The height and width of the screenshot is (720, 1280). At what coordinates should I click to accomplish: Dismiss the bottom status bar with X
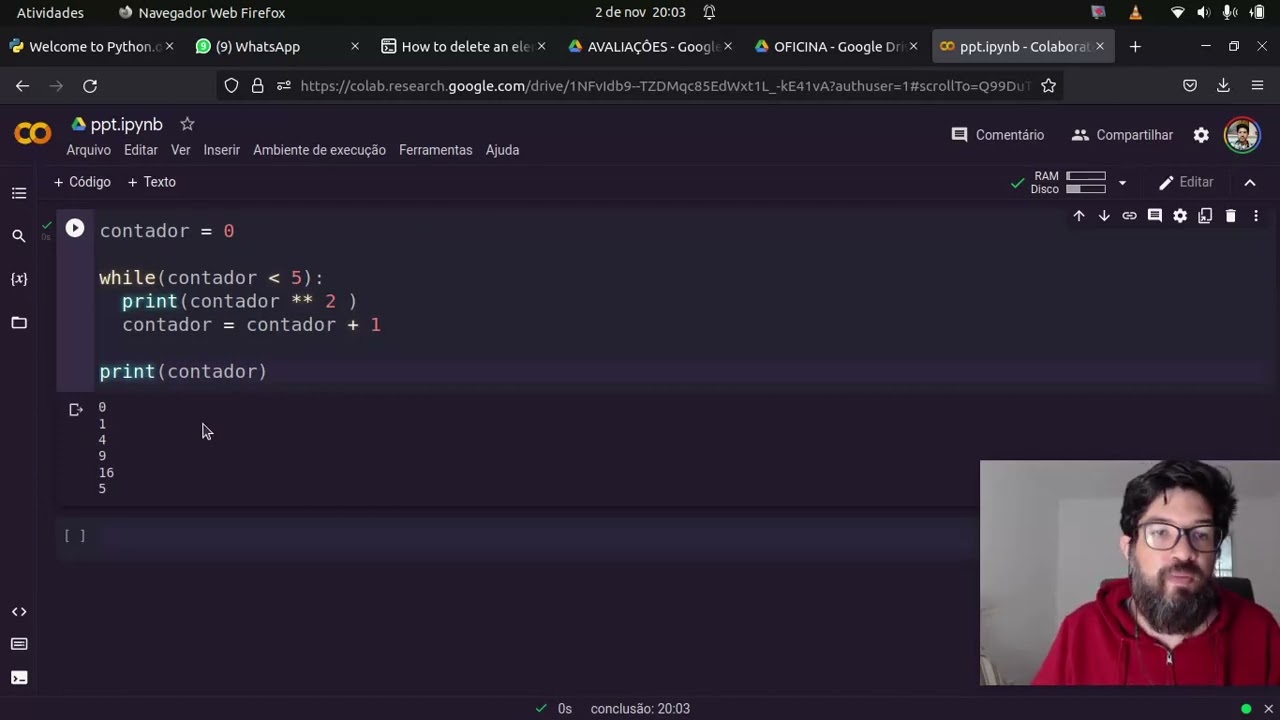pyautogui.click(x=1268, y=709)
